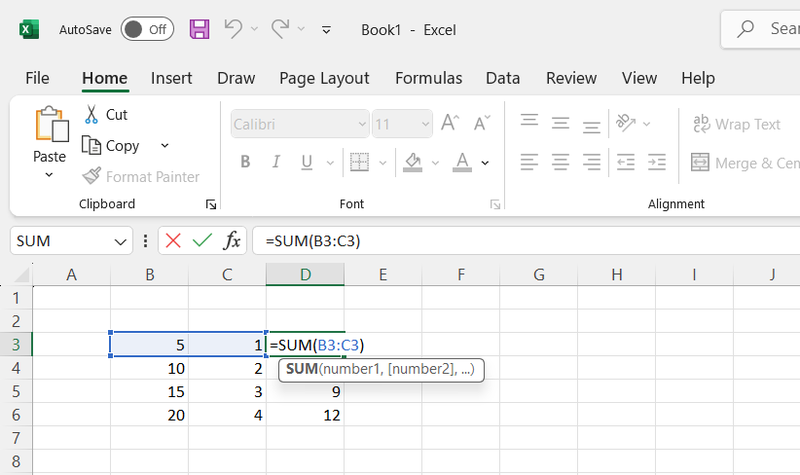This screenshot has width=800, height=475.
Task: Click the Align Right icon
Action: point(591,162)
